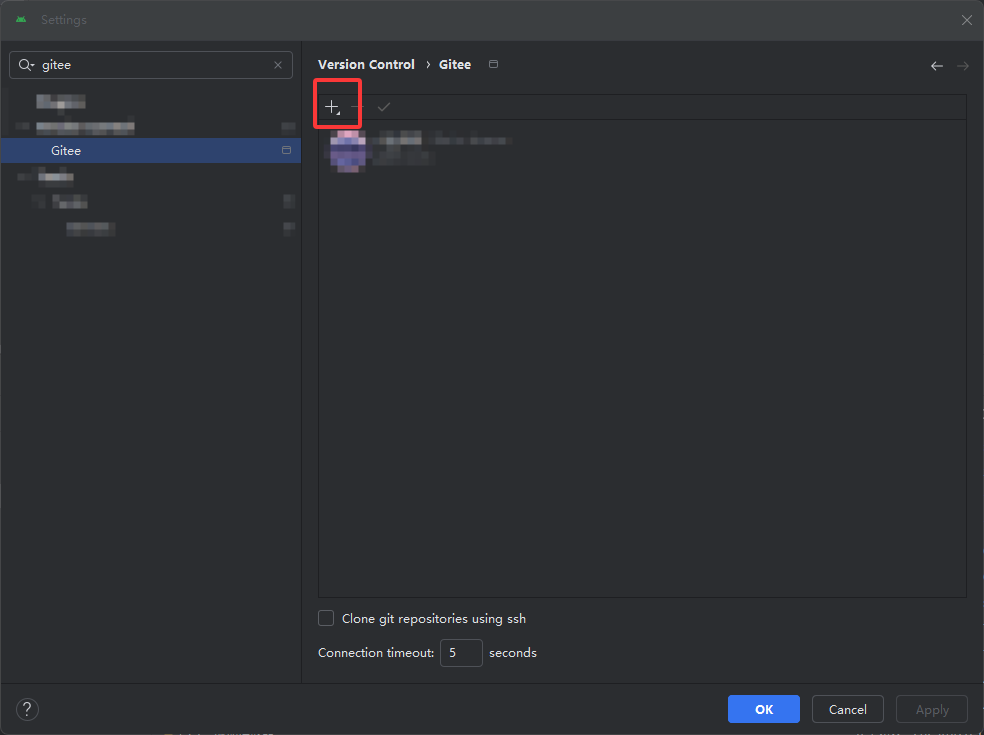Clear the gitee search query with the X
The image size is (984, 735).
coord(277,64)
